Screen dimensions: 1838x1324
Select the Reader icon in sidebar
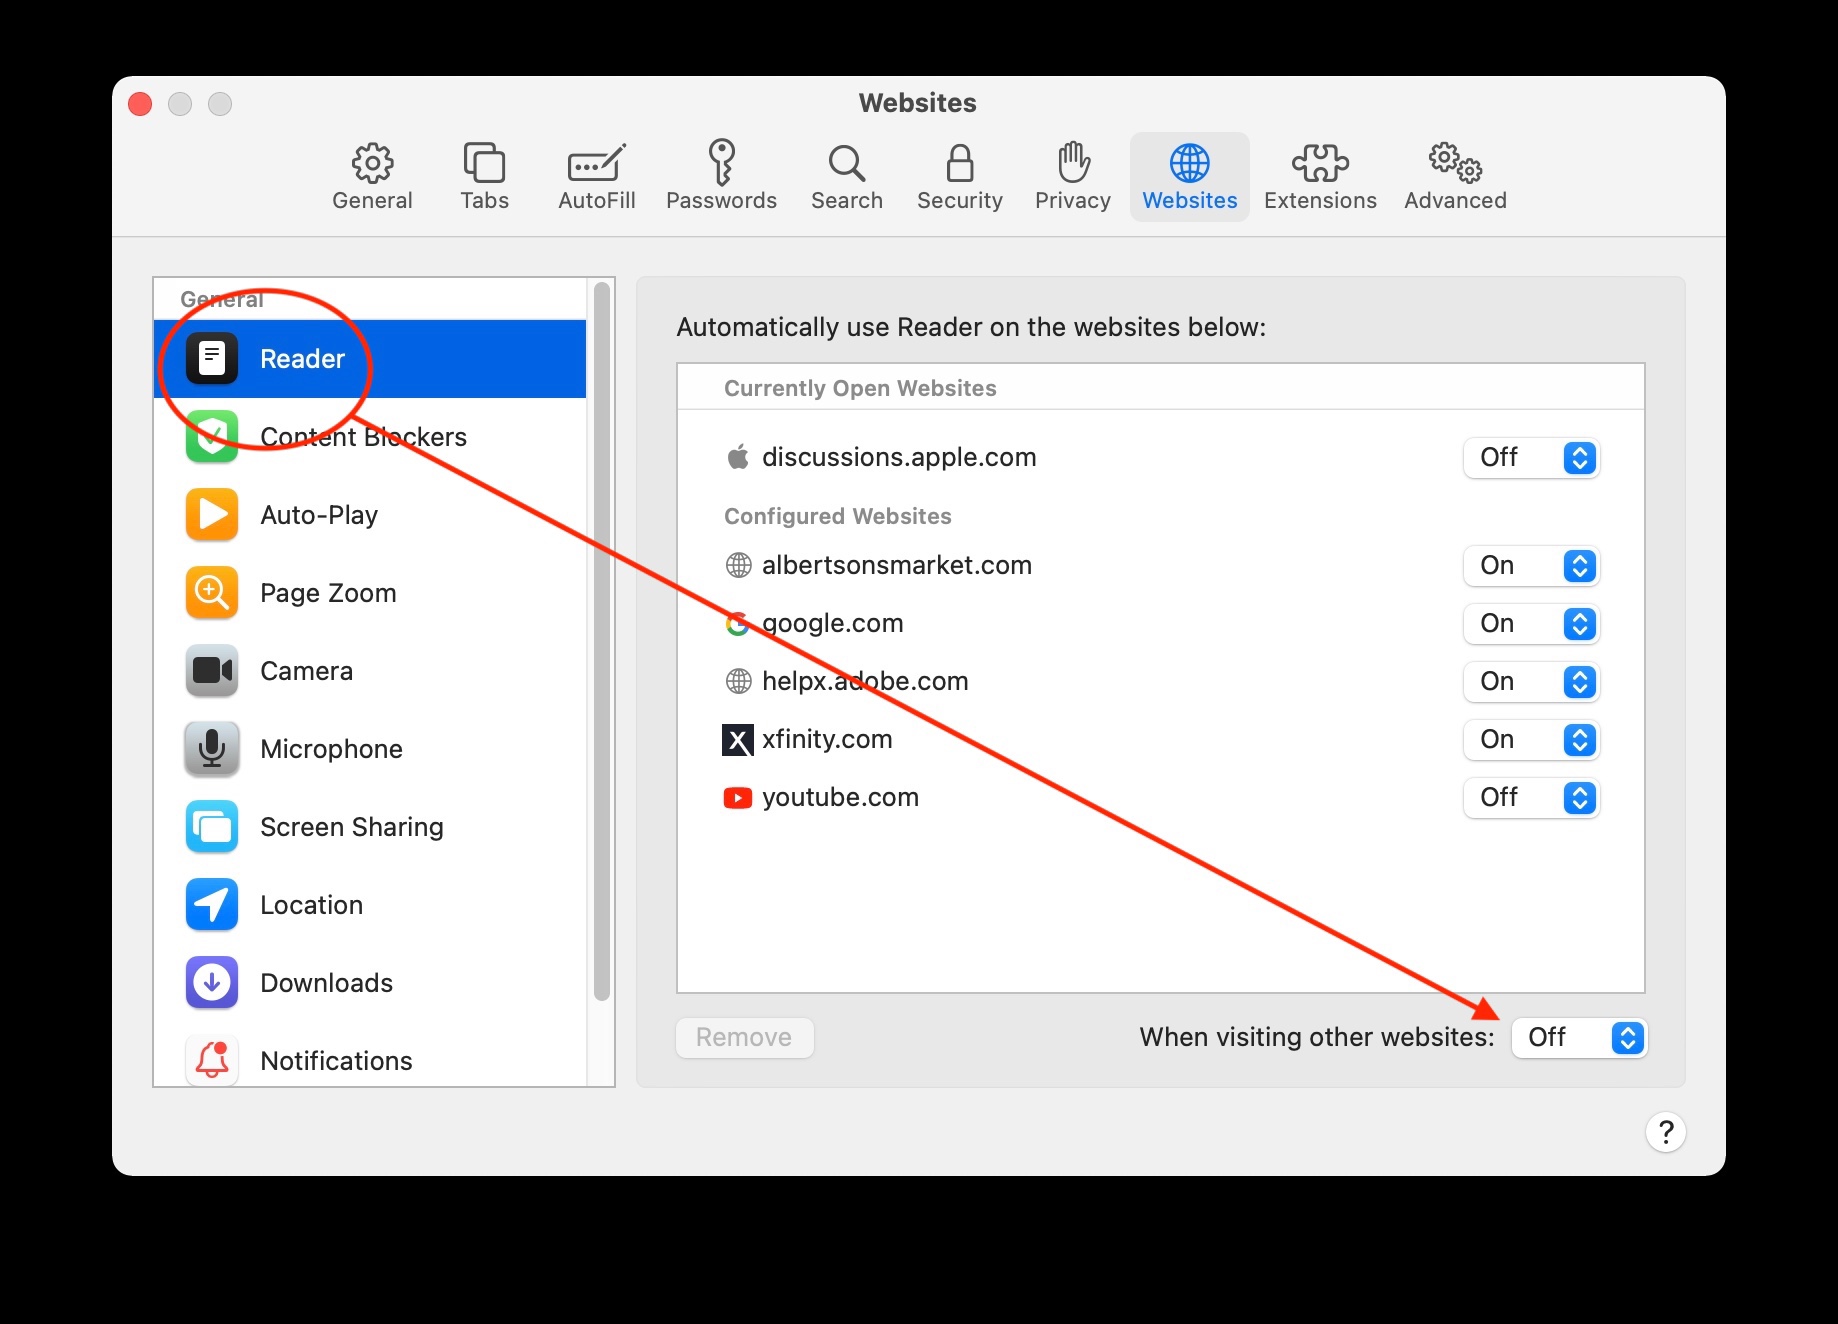212,358
